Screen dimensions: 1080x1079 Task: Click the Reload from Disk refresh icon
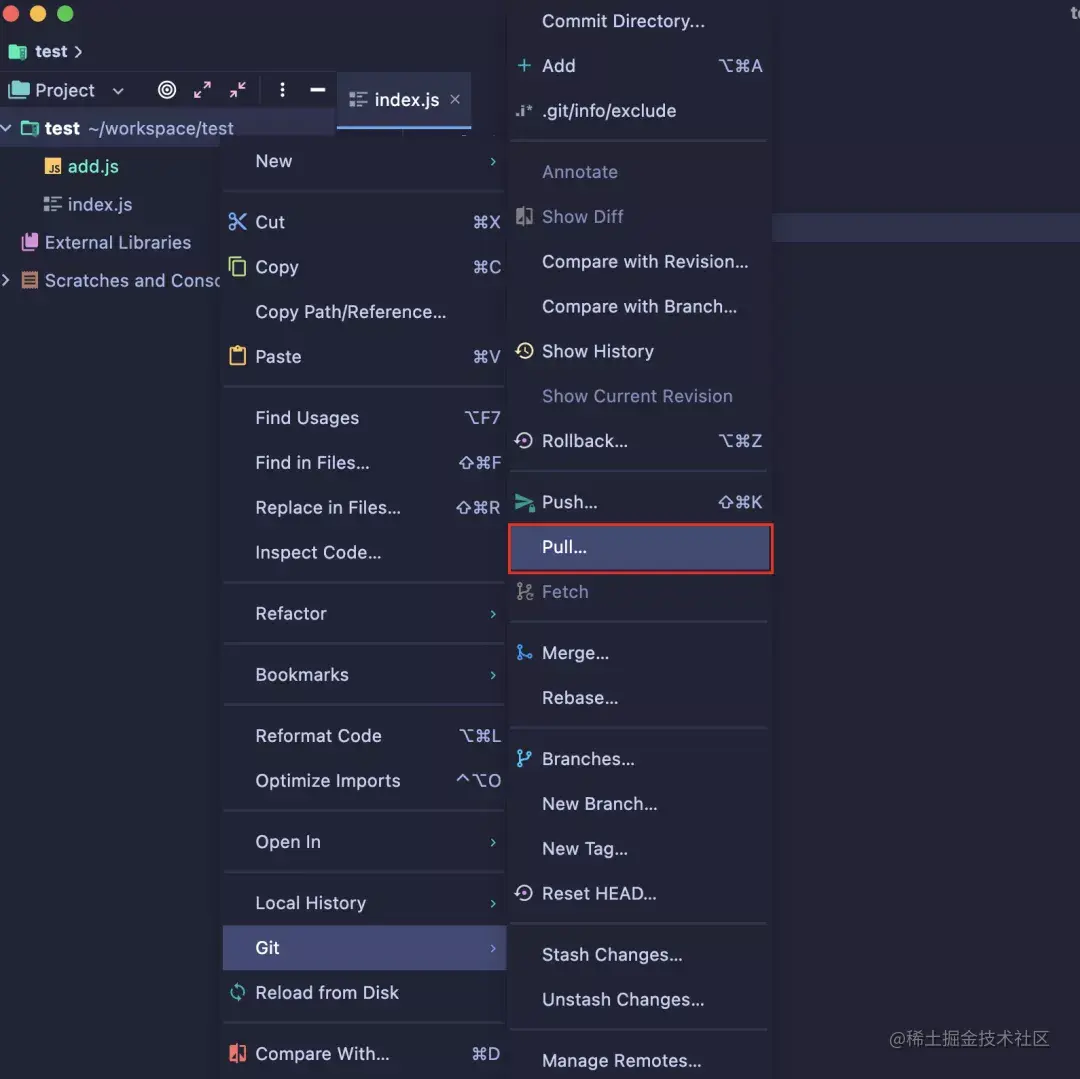tap(237, 992)
